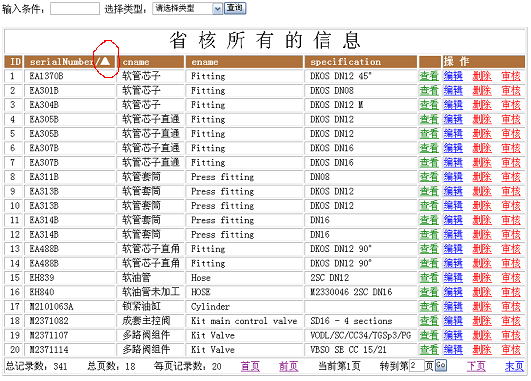Image resolution: width=531 pixels, height=381 pixels.
Task: Click the ID column header
Action: [14, 62]
